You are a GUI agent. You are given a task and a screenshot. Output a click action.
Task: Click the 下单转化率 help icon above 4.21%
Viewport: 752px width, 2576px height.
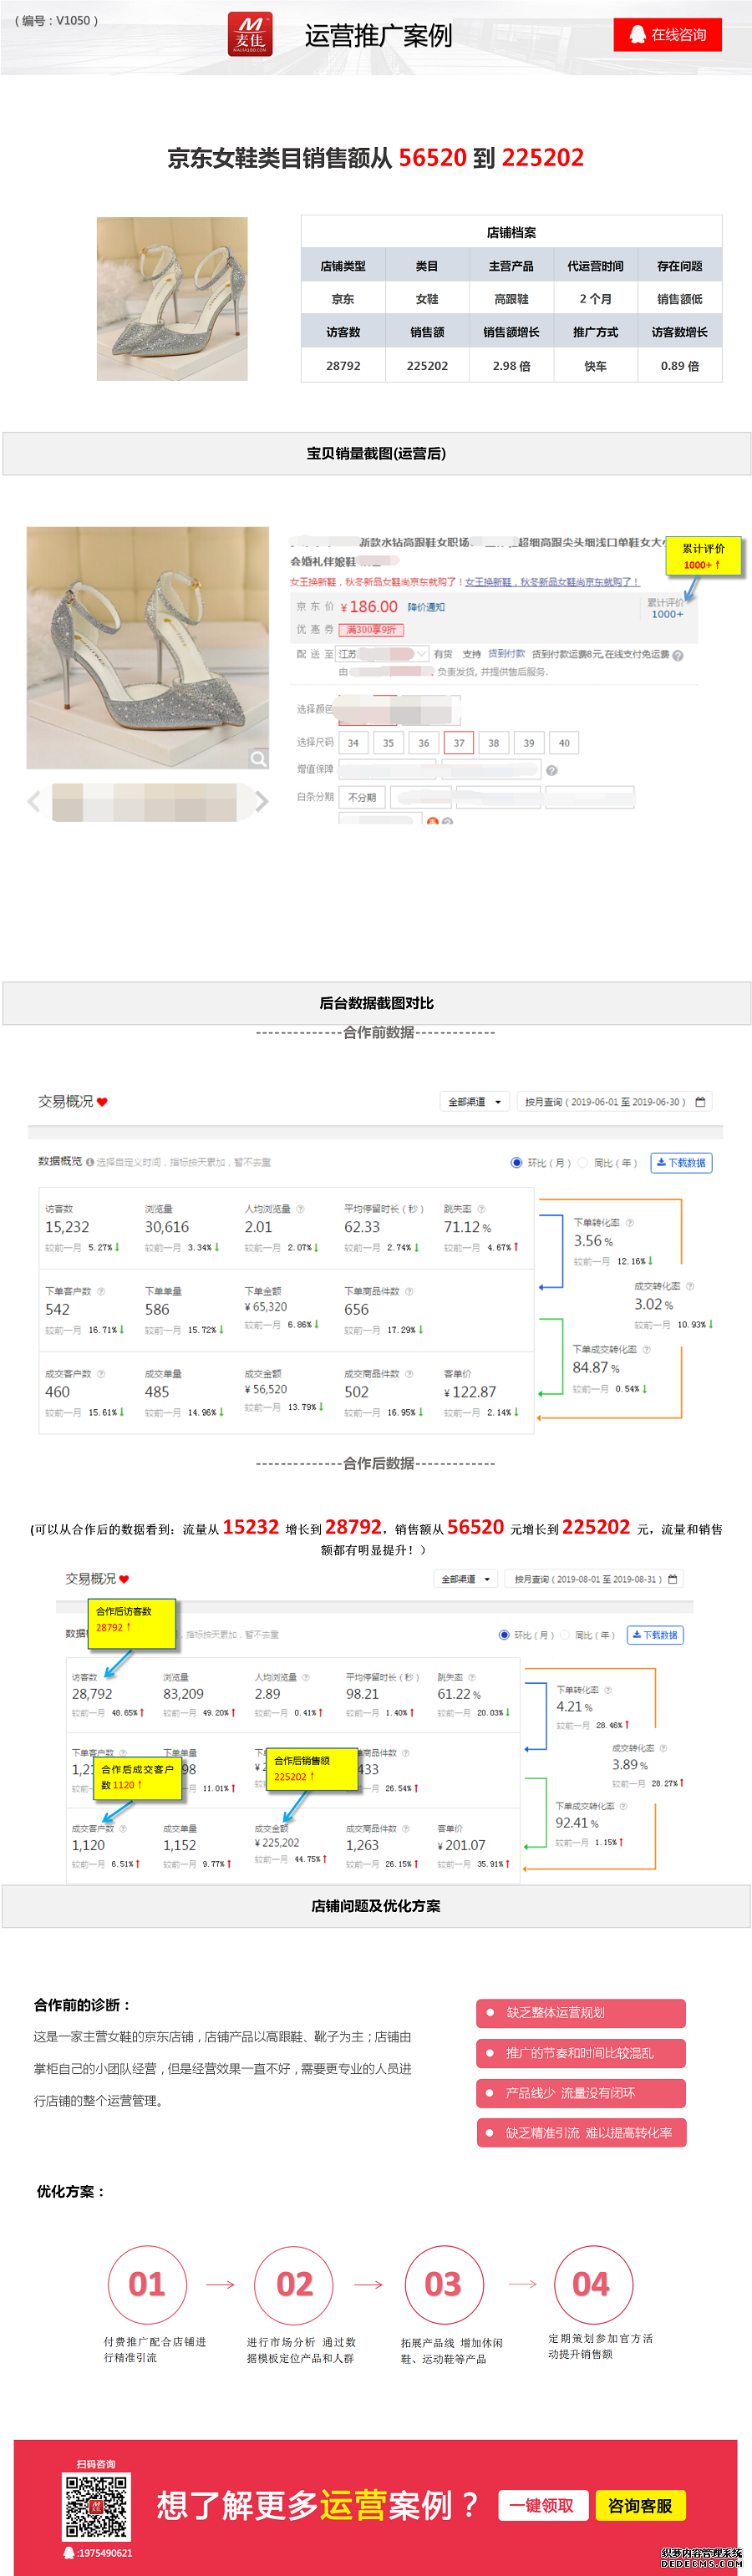pos(608,1690)
